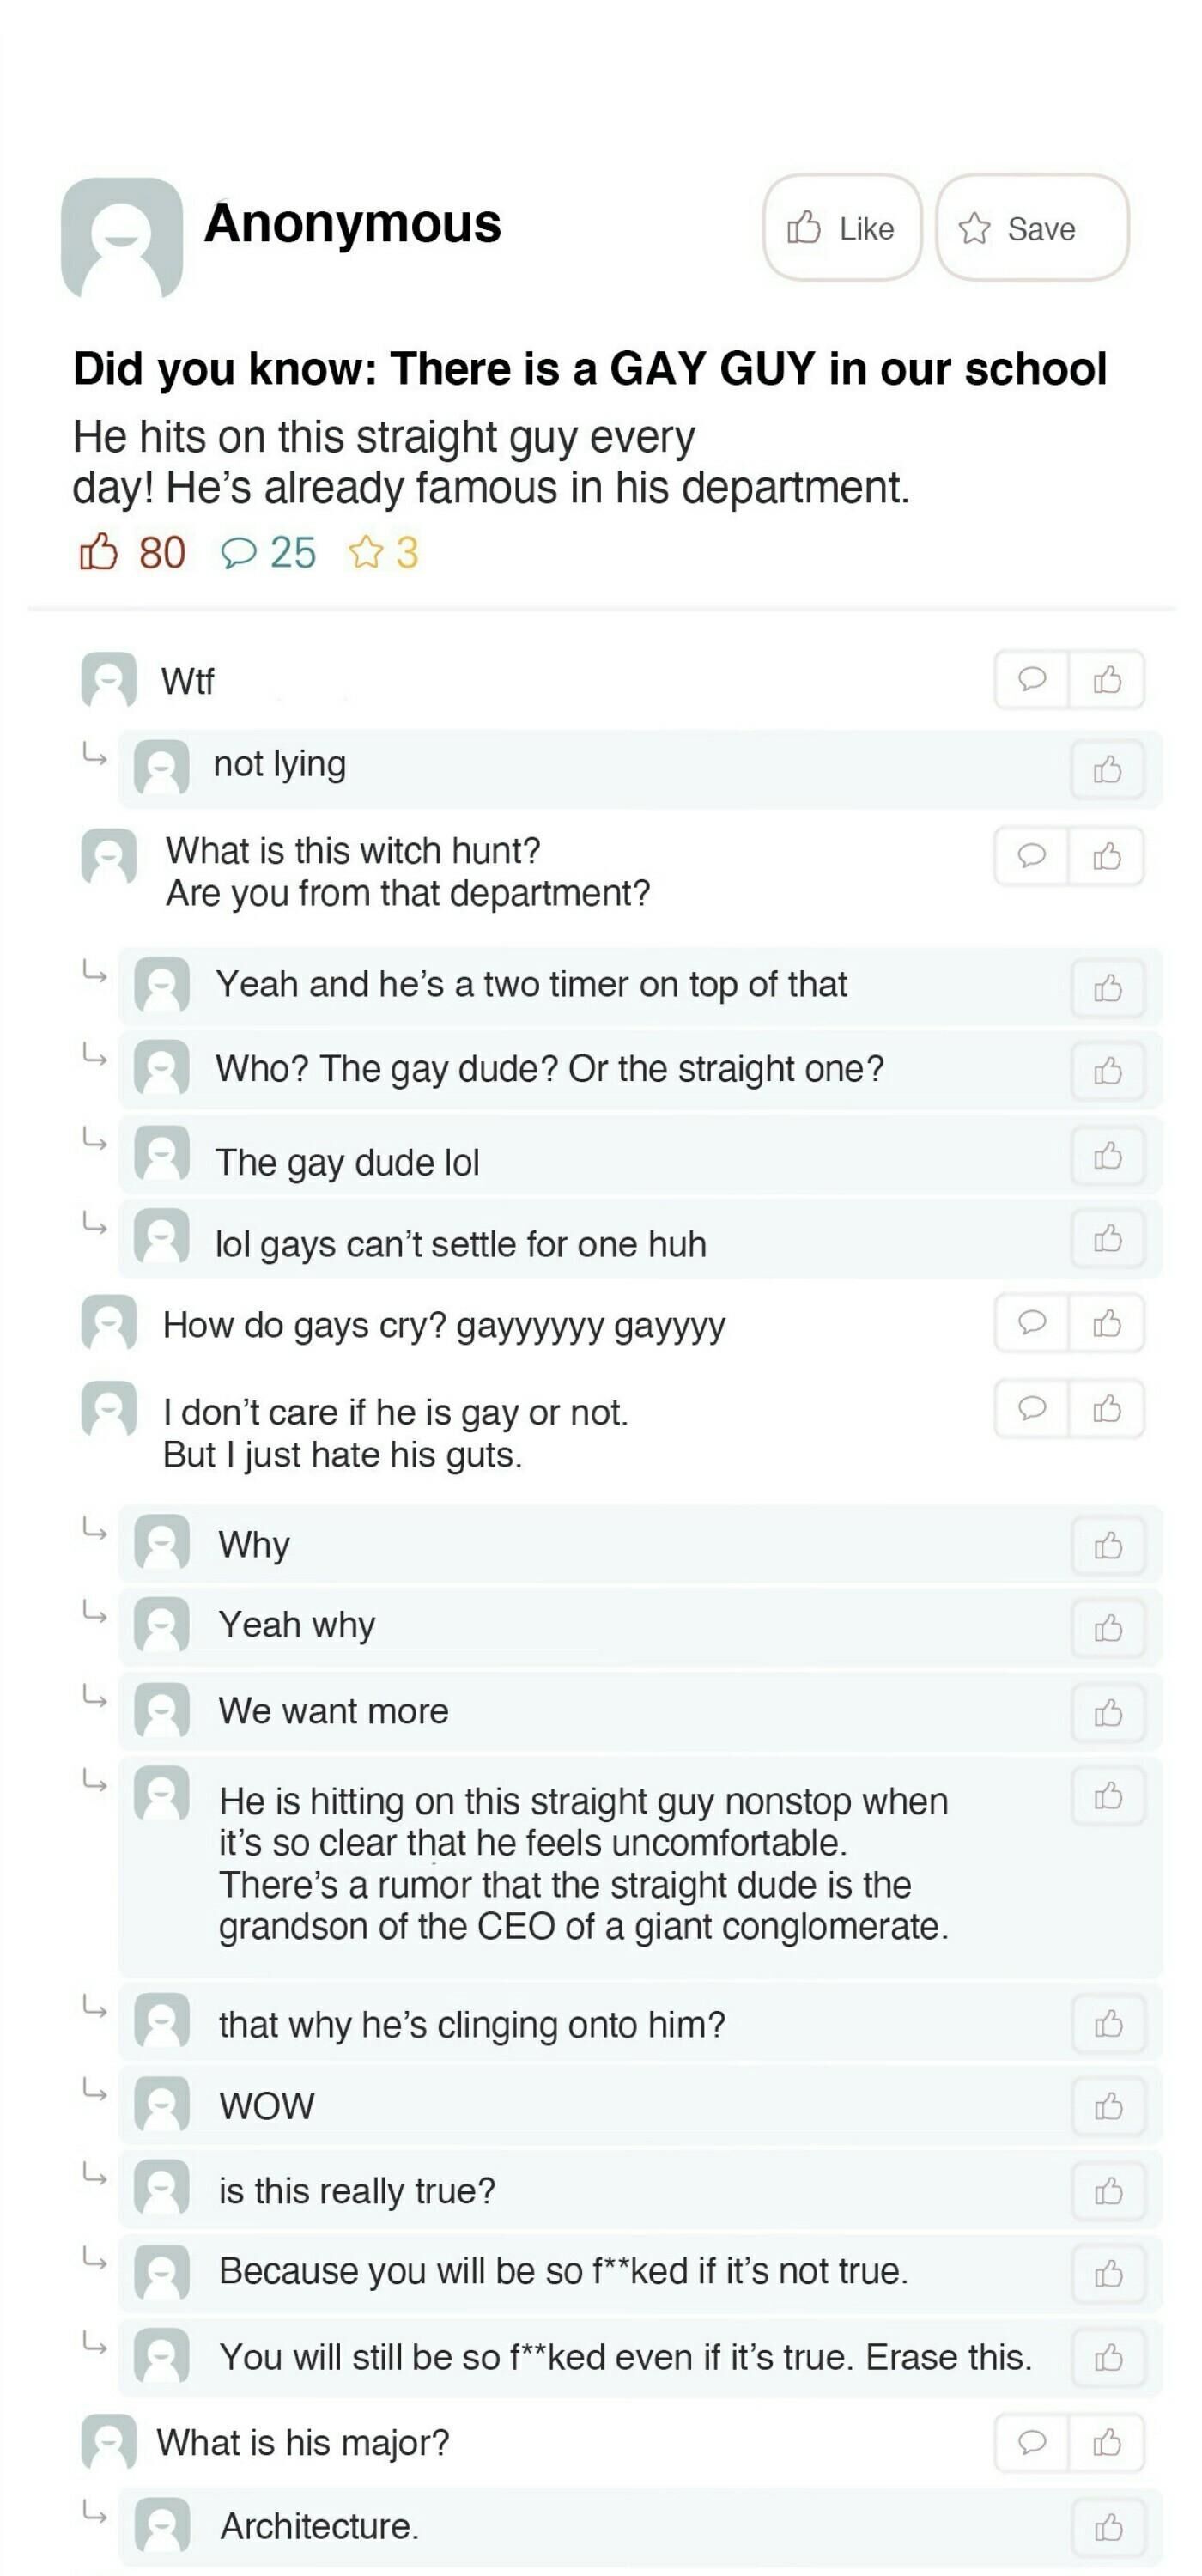This screenshot has width=1202, height=2576.
Task: Reply to the "What is this witch hunt?" comment
Action: pyautogui.click(x=1031, y=856)
